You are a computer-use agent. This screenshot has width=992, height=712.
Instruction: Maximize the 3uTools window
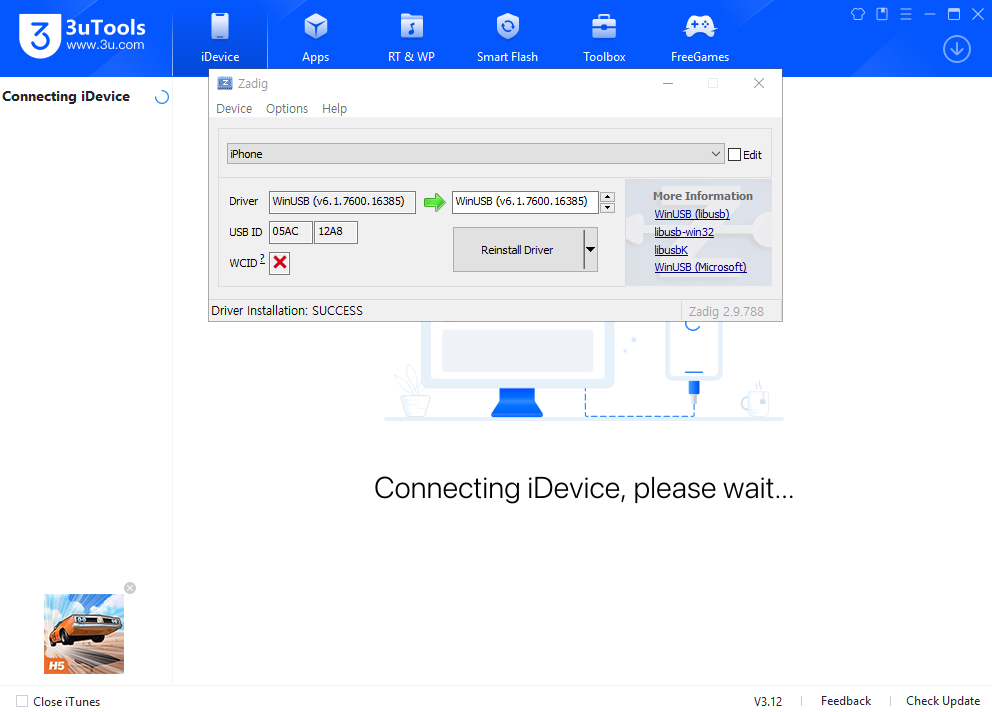pyautogui.click(x=954, y=14)
